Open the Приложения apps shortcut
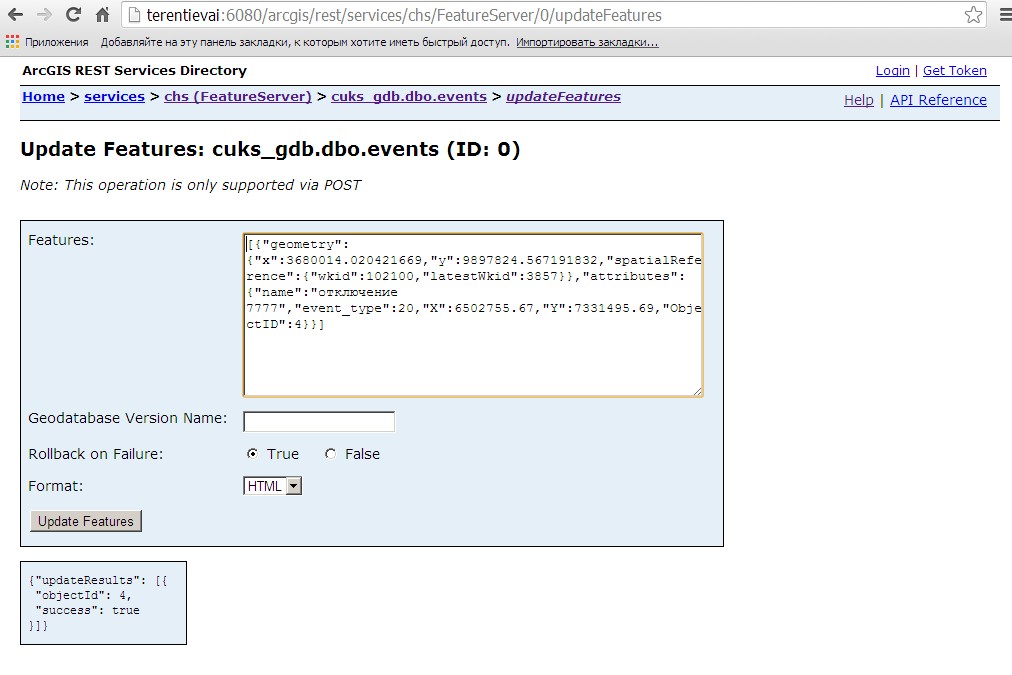 [x=47, y=43]
